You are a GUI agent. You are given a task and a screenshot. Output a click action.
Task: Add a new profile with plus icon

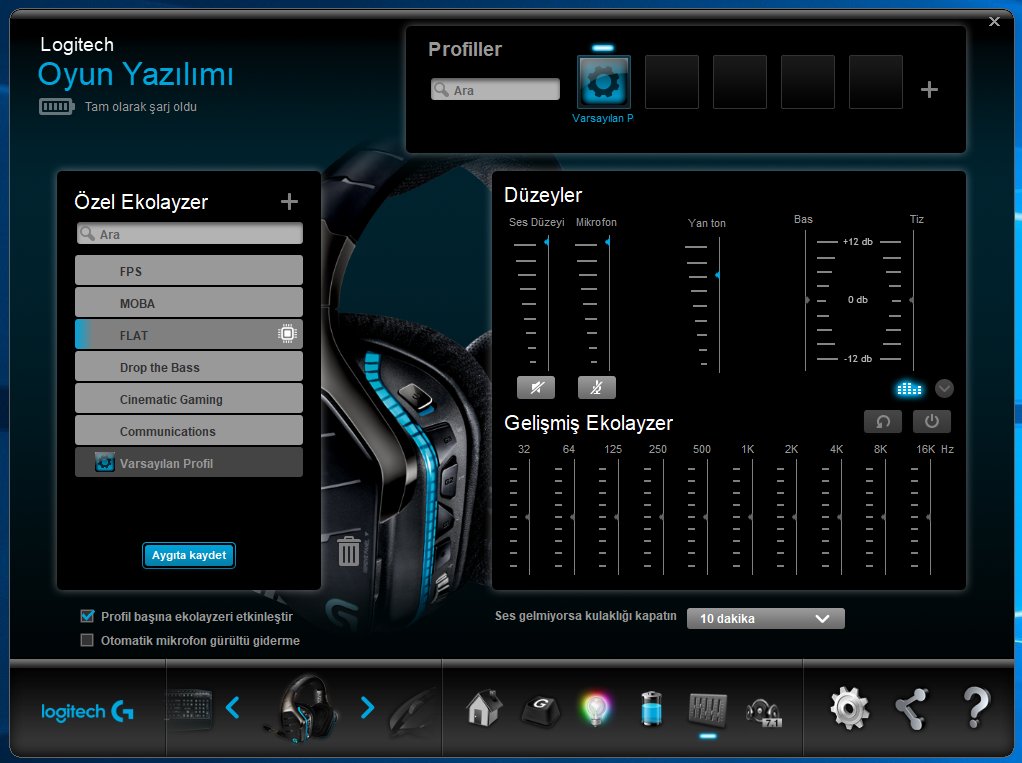point(929,89)
